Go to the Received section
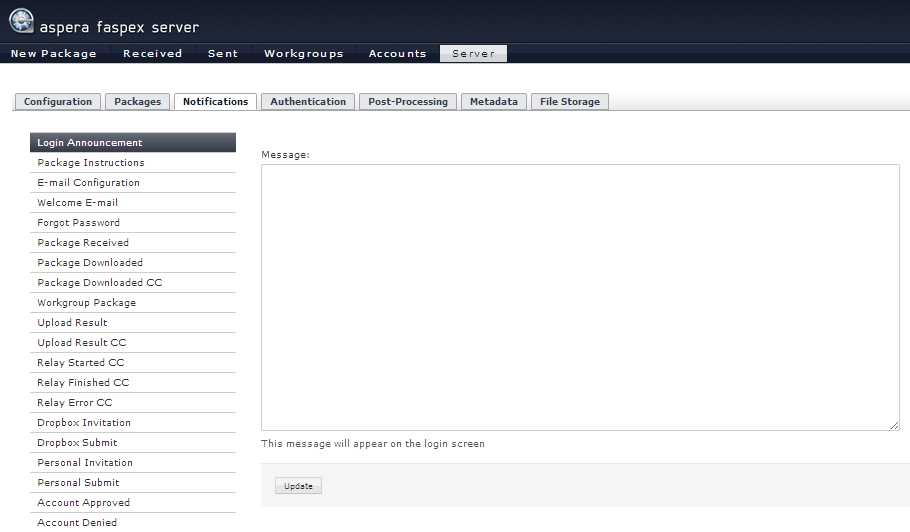Image resolution: width=910 pixels, height=532 pixels. (153, 53)
